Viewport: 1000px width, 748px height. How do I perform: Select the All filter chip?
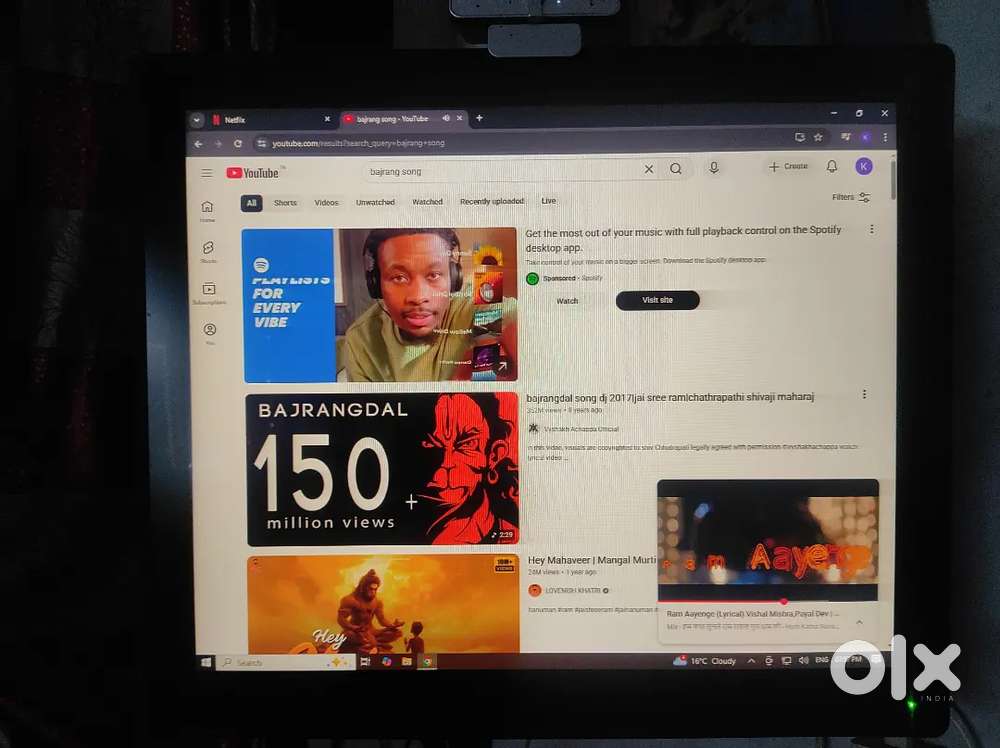[x=251, y=203]
